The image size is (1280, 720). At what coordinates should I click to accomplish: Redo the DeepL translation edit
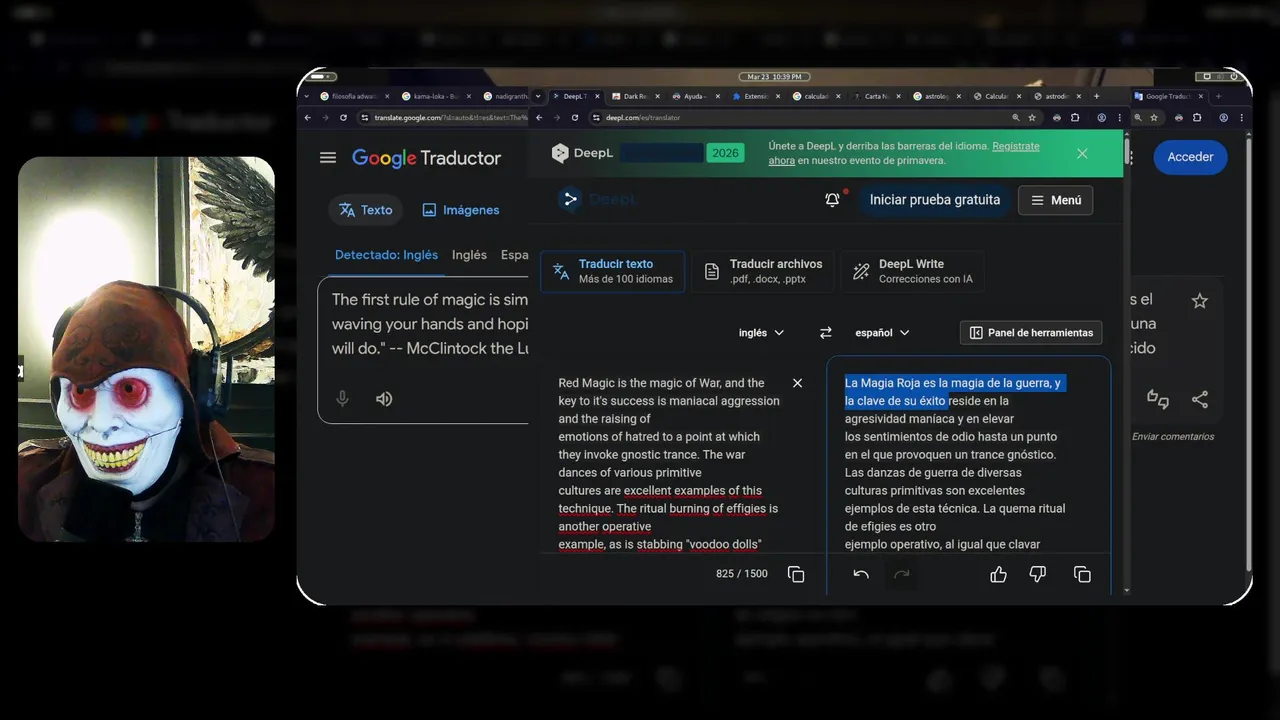coord(901,574)
